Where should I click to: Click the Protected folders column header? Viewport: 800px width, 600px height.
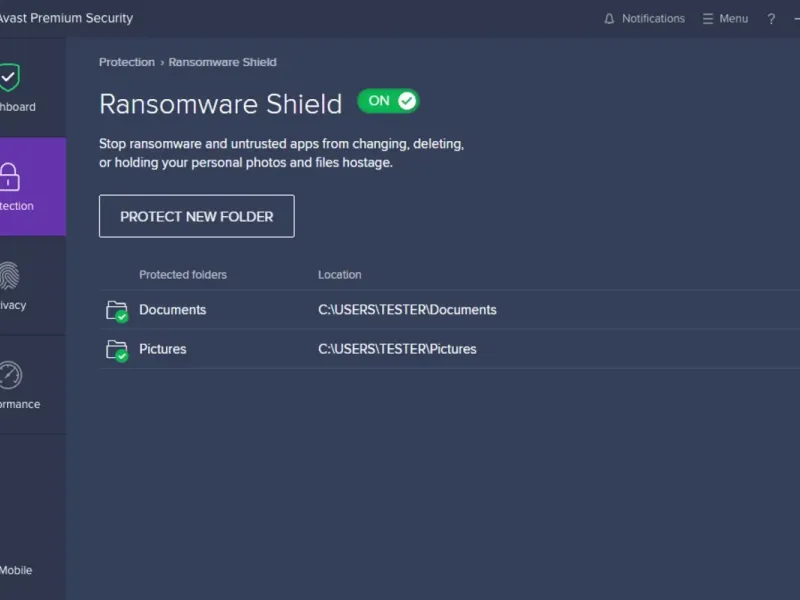click(183, 274)
